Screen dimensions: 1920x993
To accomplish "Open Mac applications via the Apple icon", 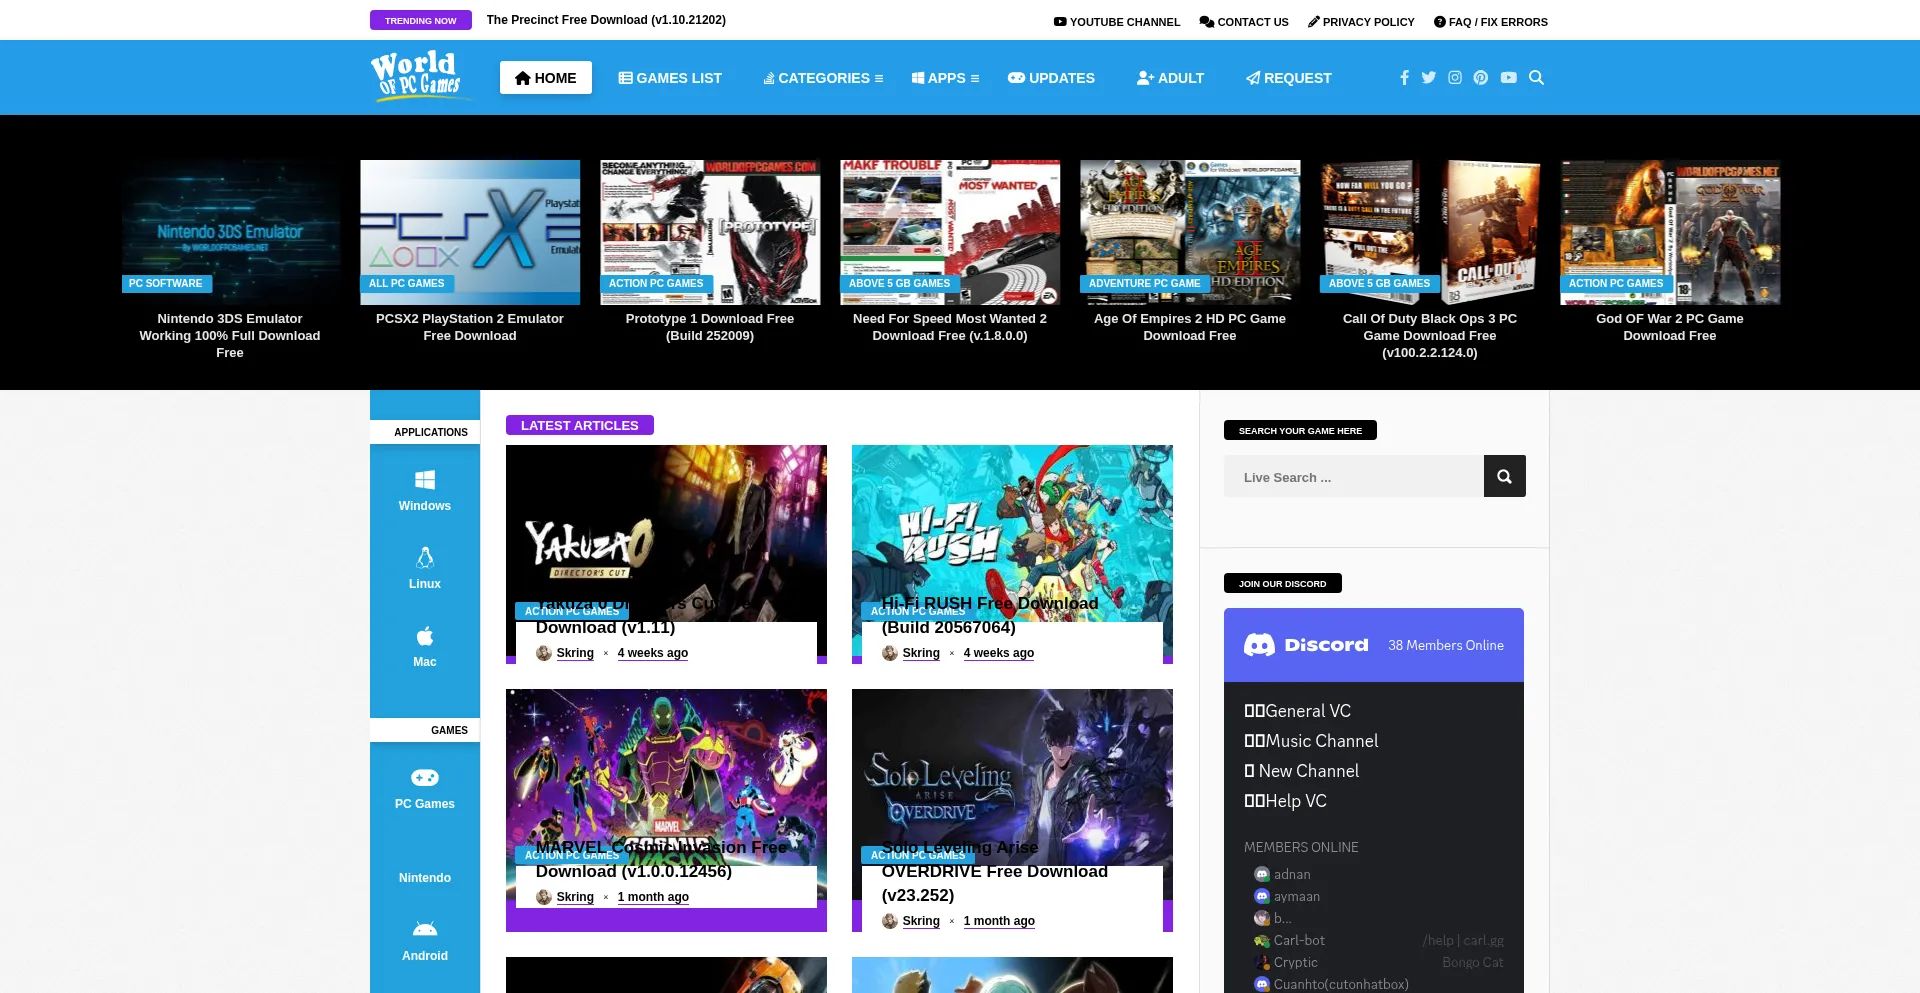I will [424, 635].
